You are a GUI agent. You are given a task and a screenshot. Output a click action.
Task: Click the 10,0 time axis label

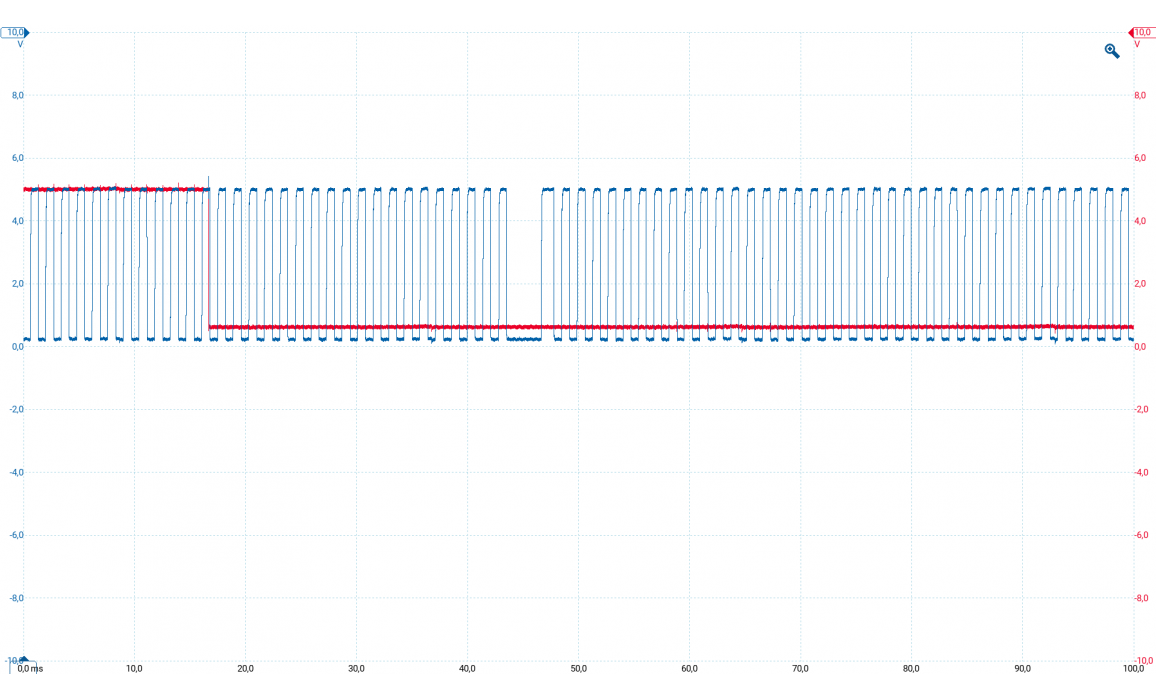coord(135,668)
